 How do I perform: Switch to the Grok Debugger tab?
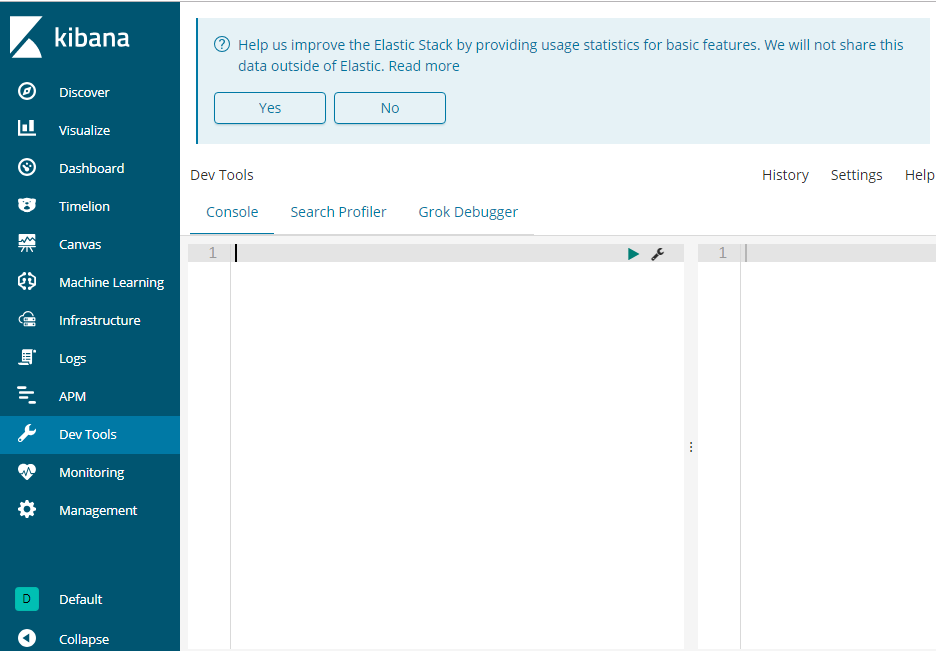coord(468,212)
